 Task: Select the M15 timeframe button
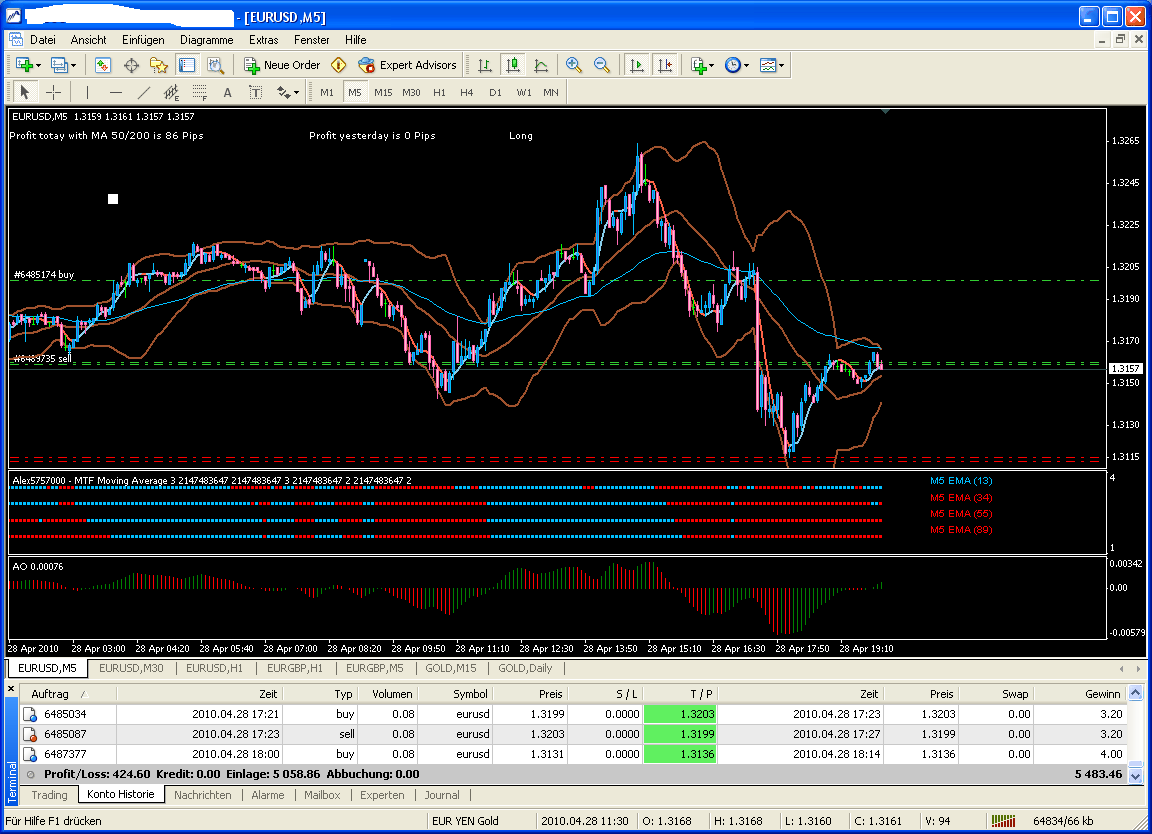pos(383,92)
